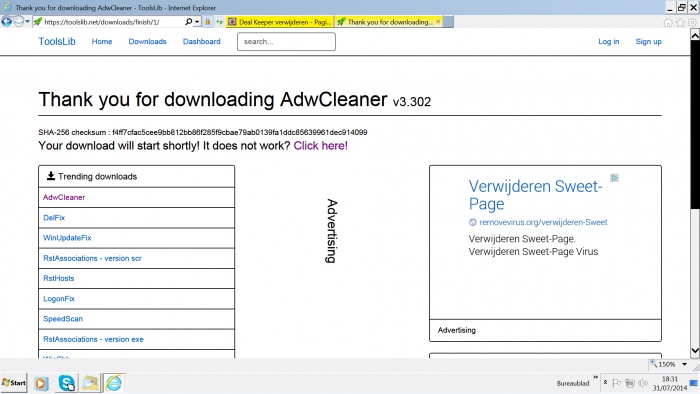This screenshot has width=700, height=394.
Task: Click the AdChoices icon on the ad
Action: 614,178
